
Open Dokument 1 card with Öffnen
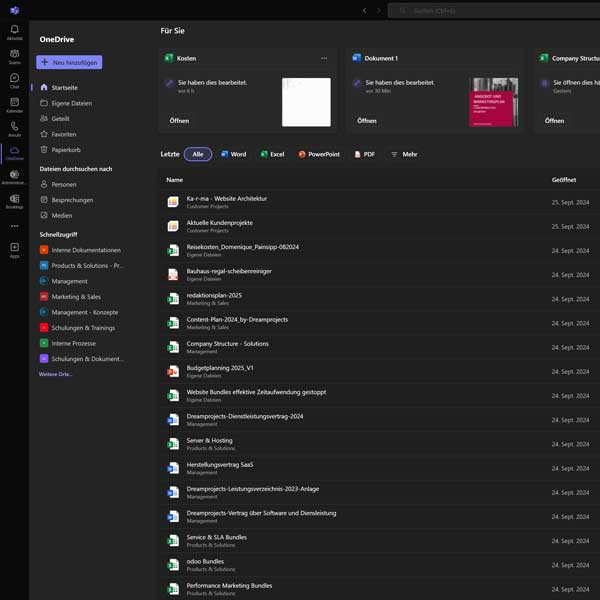tap(367, 121)
